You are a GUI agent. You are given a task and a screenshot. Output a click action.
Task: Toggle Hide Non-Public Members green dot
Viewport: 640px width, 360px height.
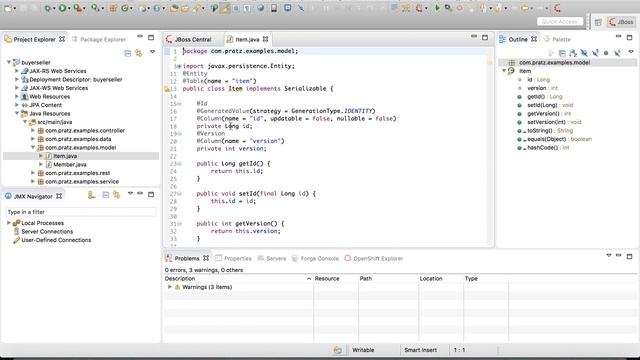606,53
